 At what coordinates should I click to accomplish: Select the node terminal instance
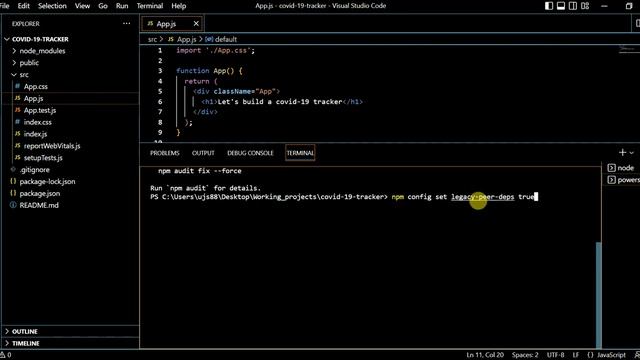click(621, 168)
